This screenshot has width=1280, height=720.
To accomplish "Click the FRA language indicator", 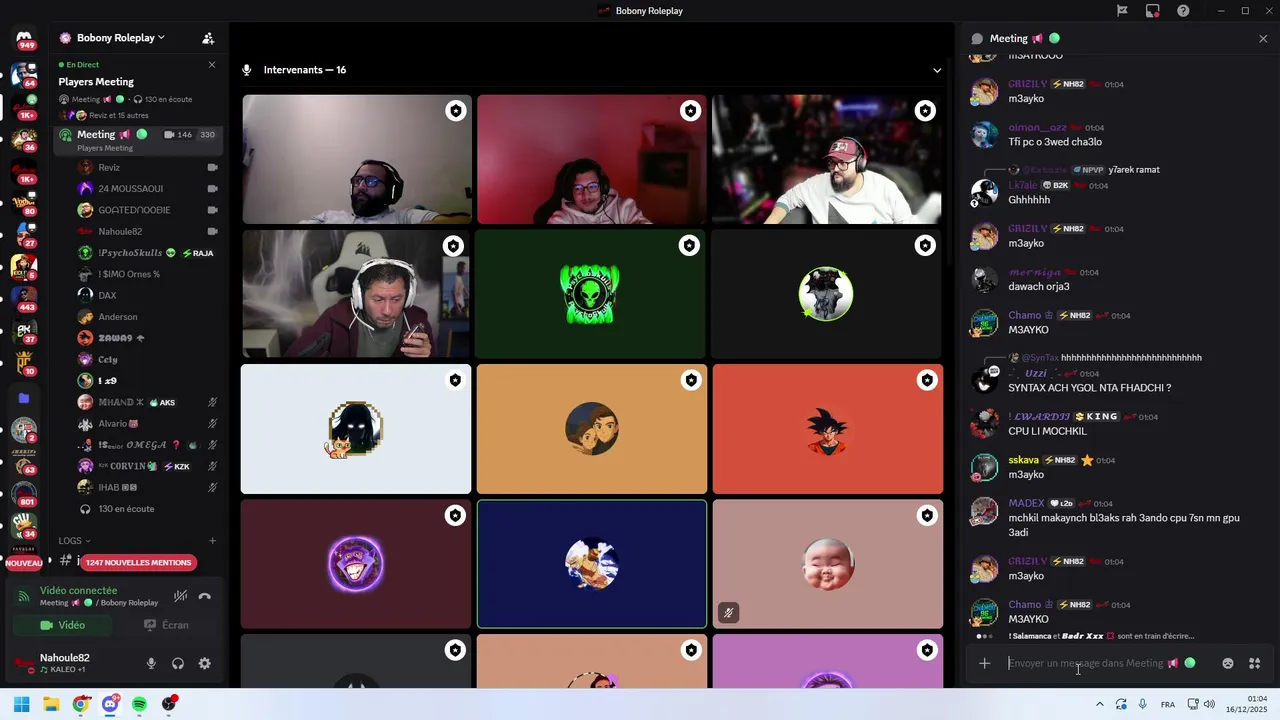I will pos(1168,704).
